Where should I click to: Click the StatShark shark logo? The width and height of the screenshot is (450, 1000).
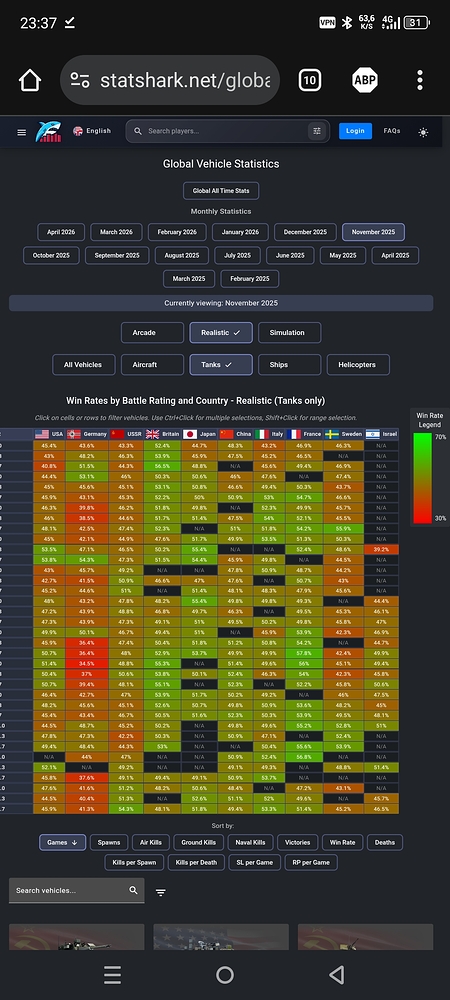tap(48, 131)
